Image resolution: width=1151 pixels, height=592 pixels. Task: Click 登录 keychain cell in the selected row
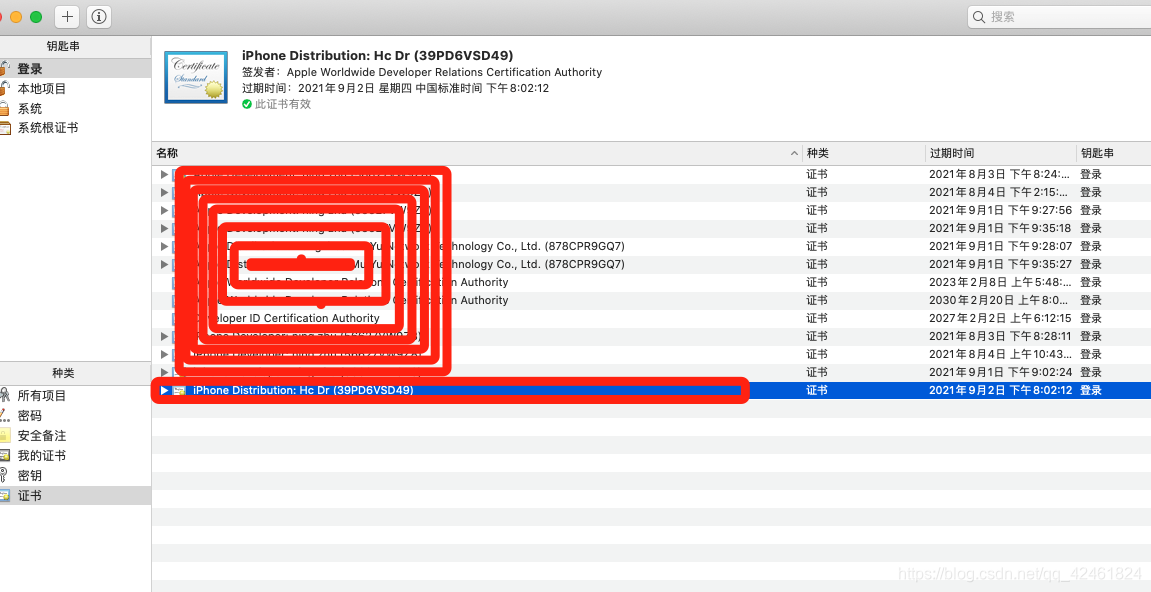point(1091,391)
